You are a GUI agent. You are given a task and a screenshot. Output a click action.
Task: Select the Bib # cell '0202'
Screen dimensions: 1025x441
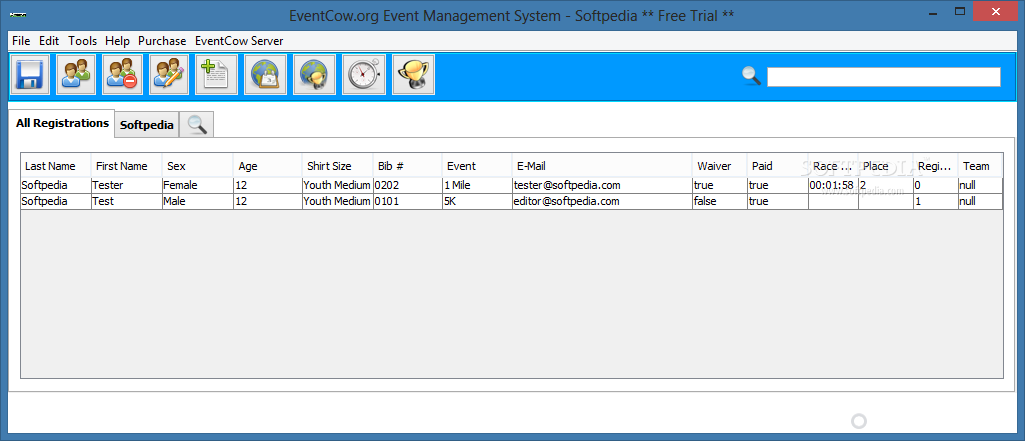click(x=407, y=186)
